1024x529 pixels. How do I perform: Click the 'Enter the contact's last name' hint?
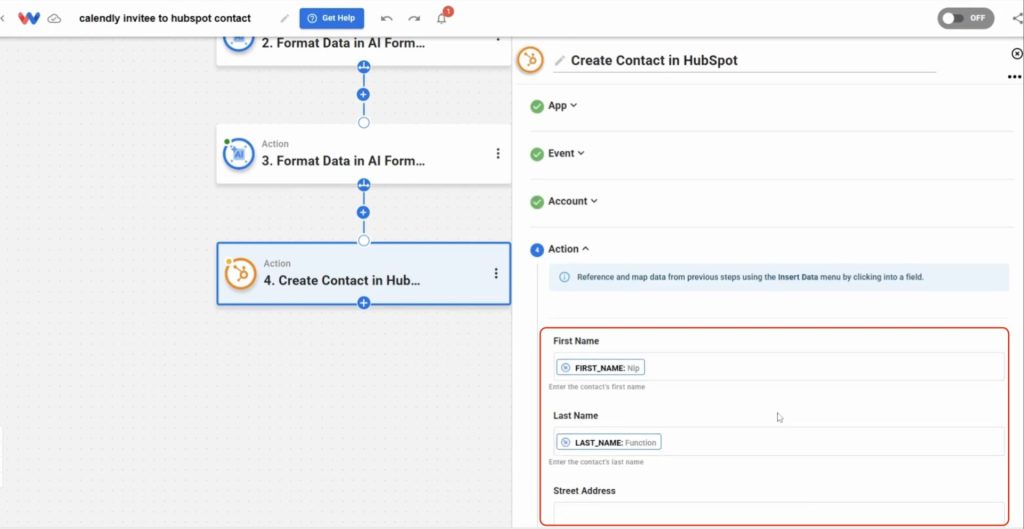596,462
